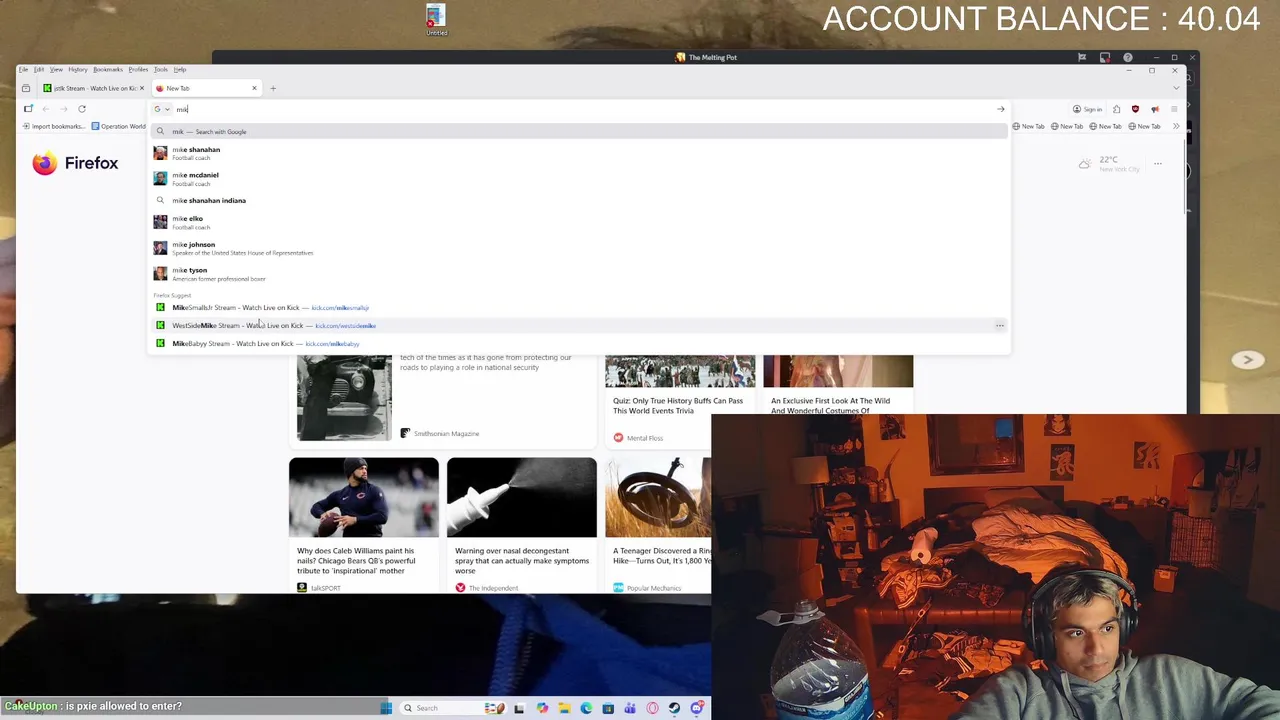Viewport: 1280px width, 720px height.
Task: Open options dots on WestSideMike suggestion row
Action: [999, 326]
